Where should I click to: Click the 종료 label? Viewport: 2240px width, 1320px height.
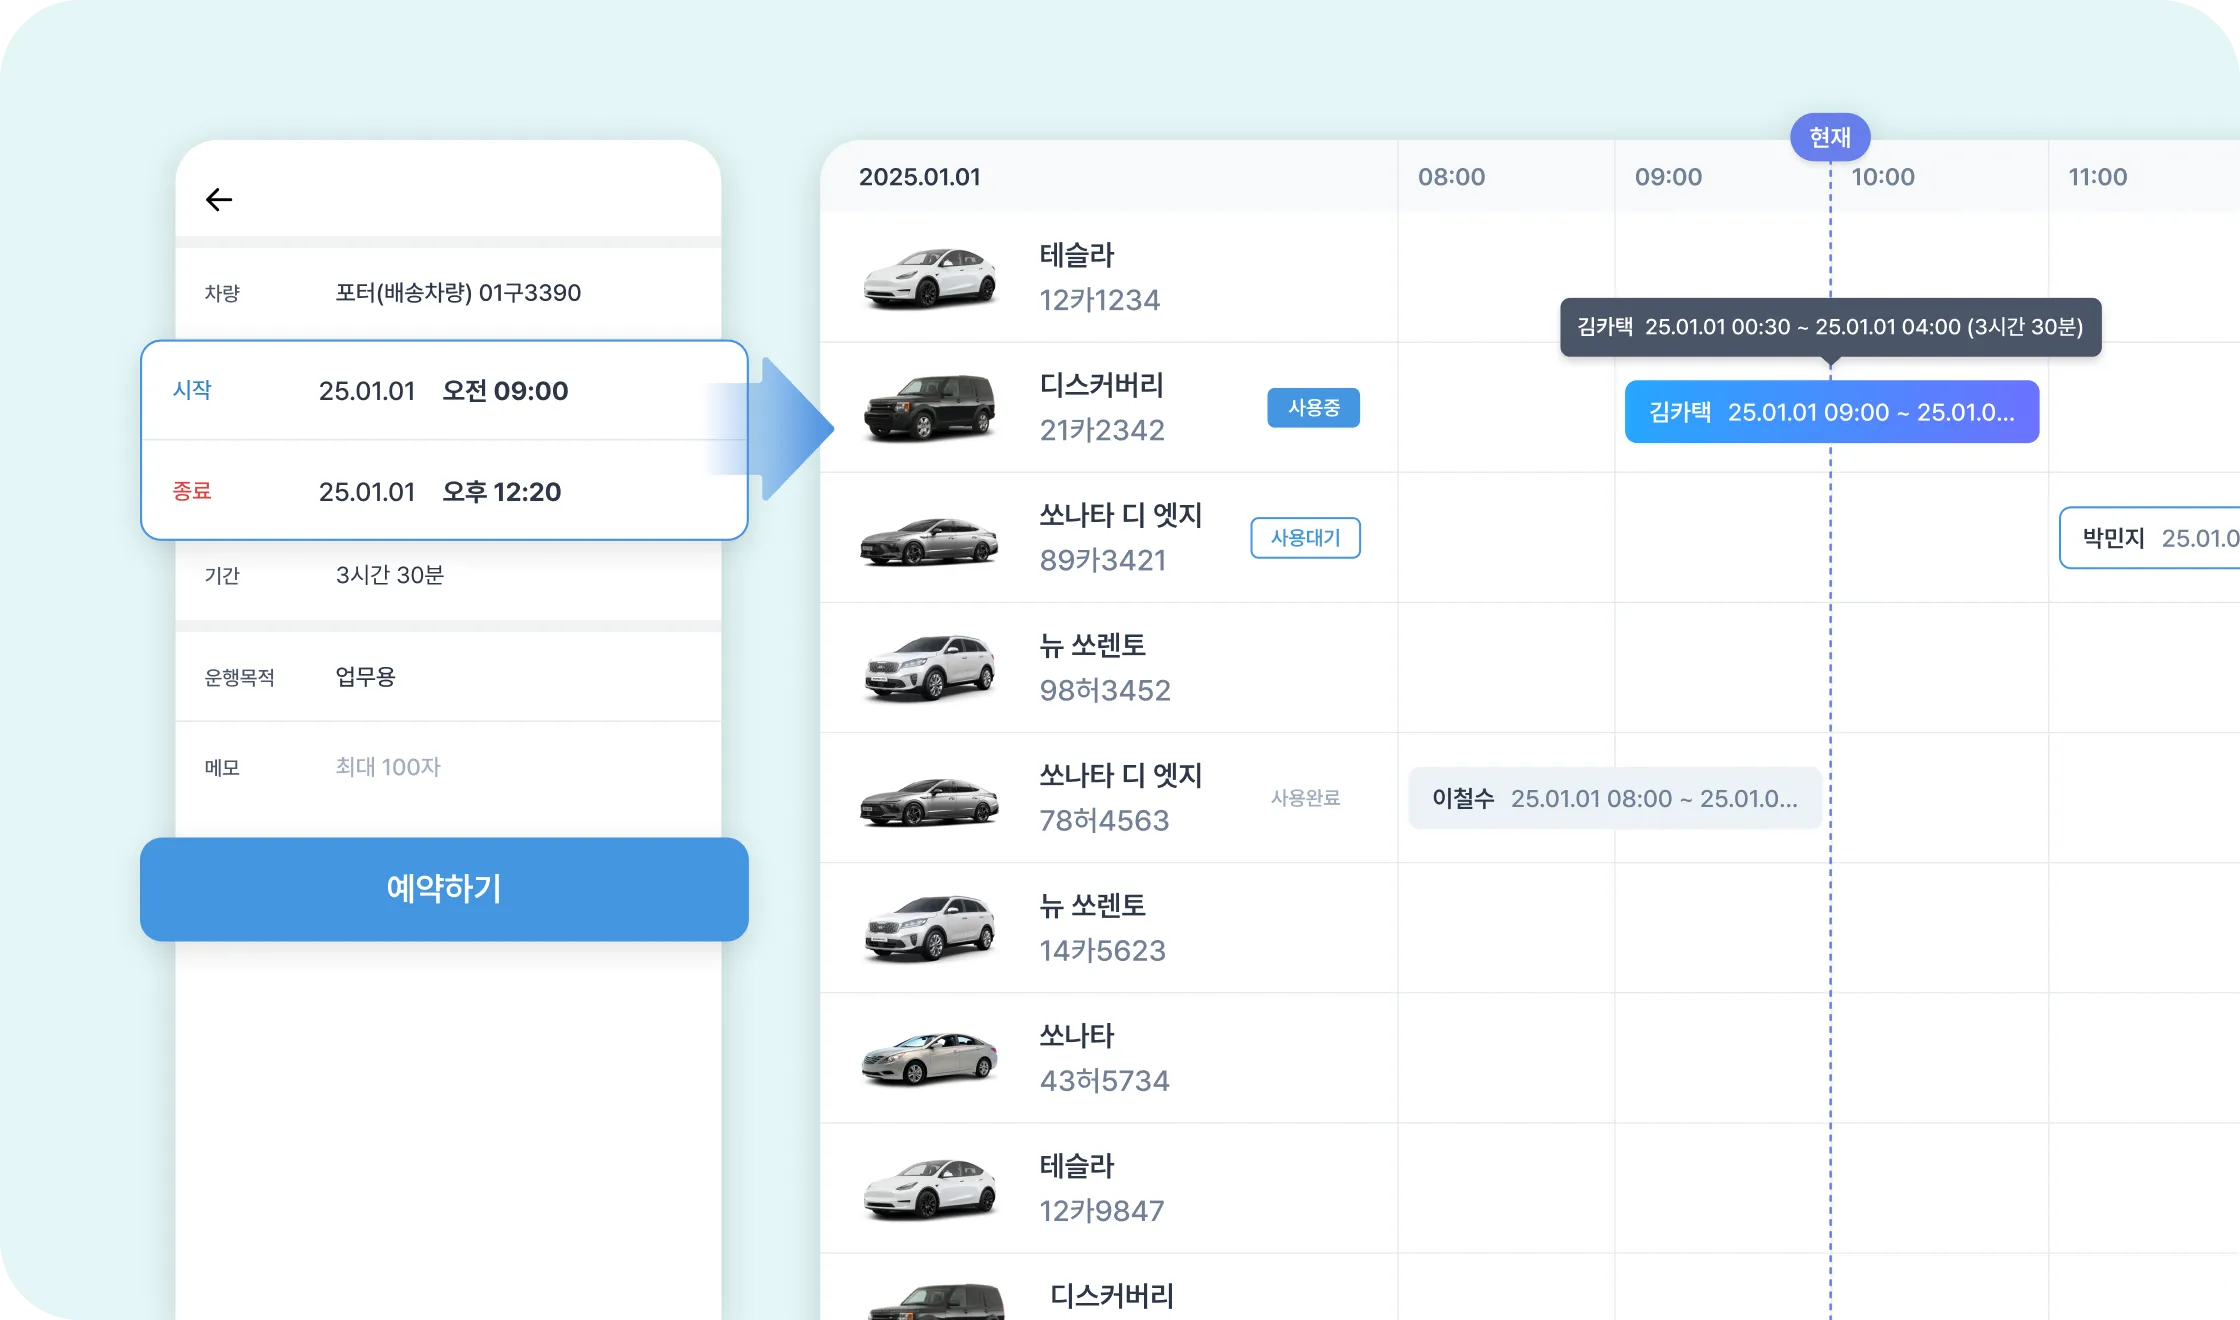[192, 491]
